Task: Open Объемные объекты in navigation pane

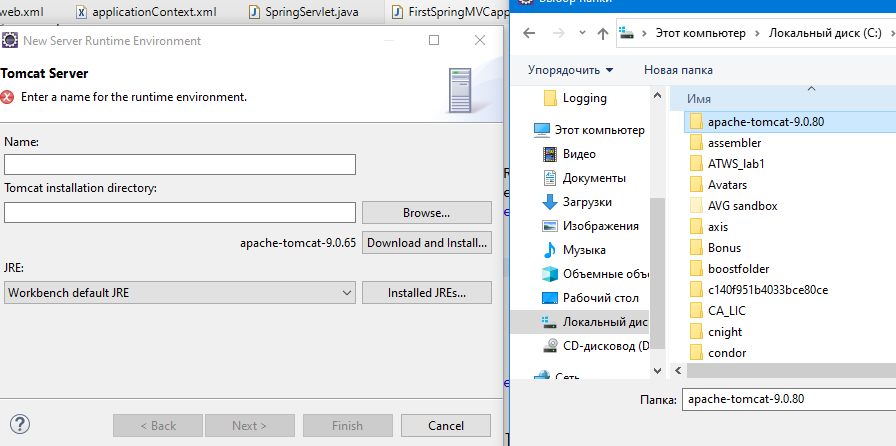Action: [594, 274]
